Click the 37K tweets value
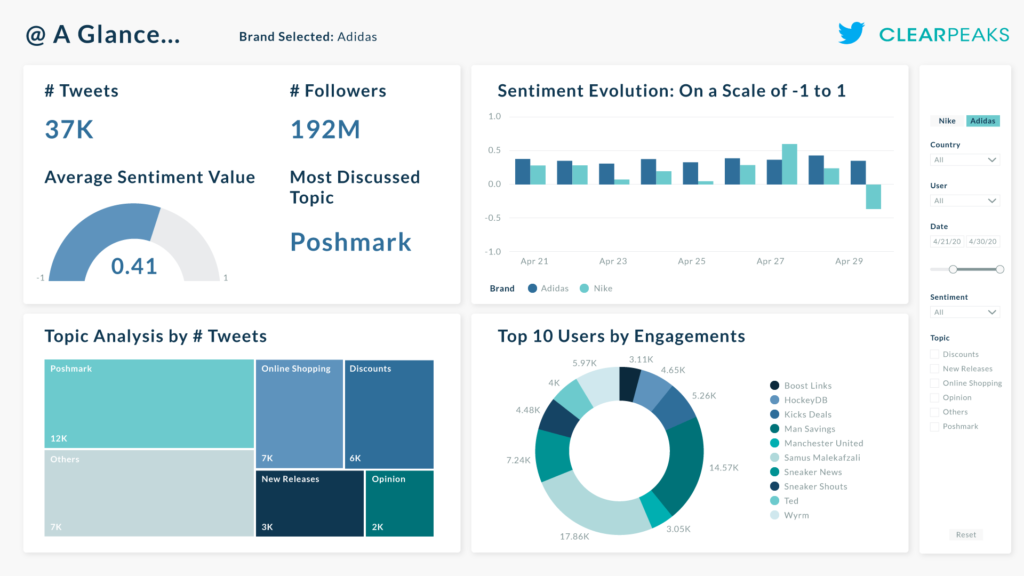Screen dimensions: 1024x576 (x=69, y=129)
